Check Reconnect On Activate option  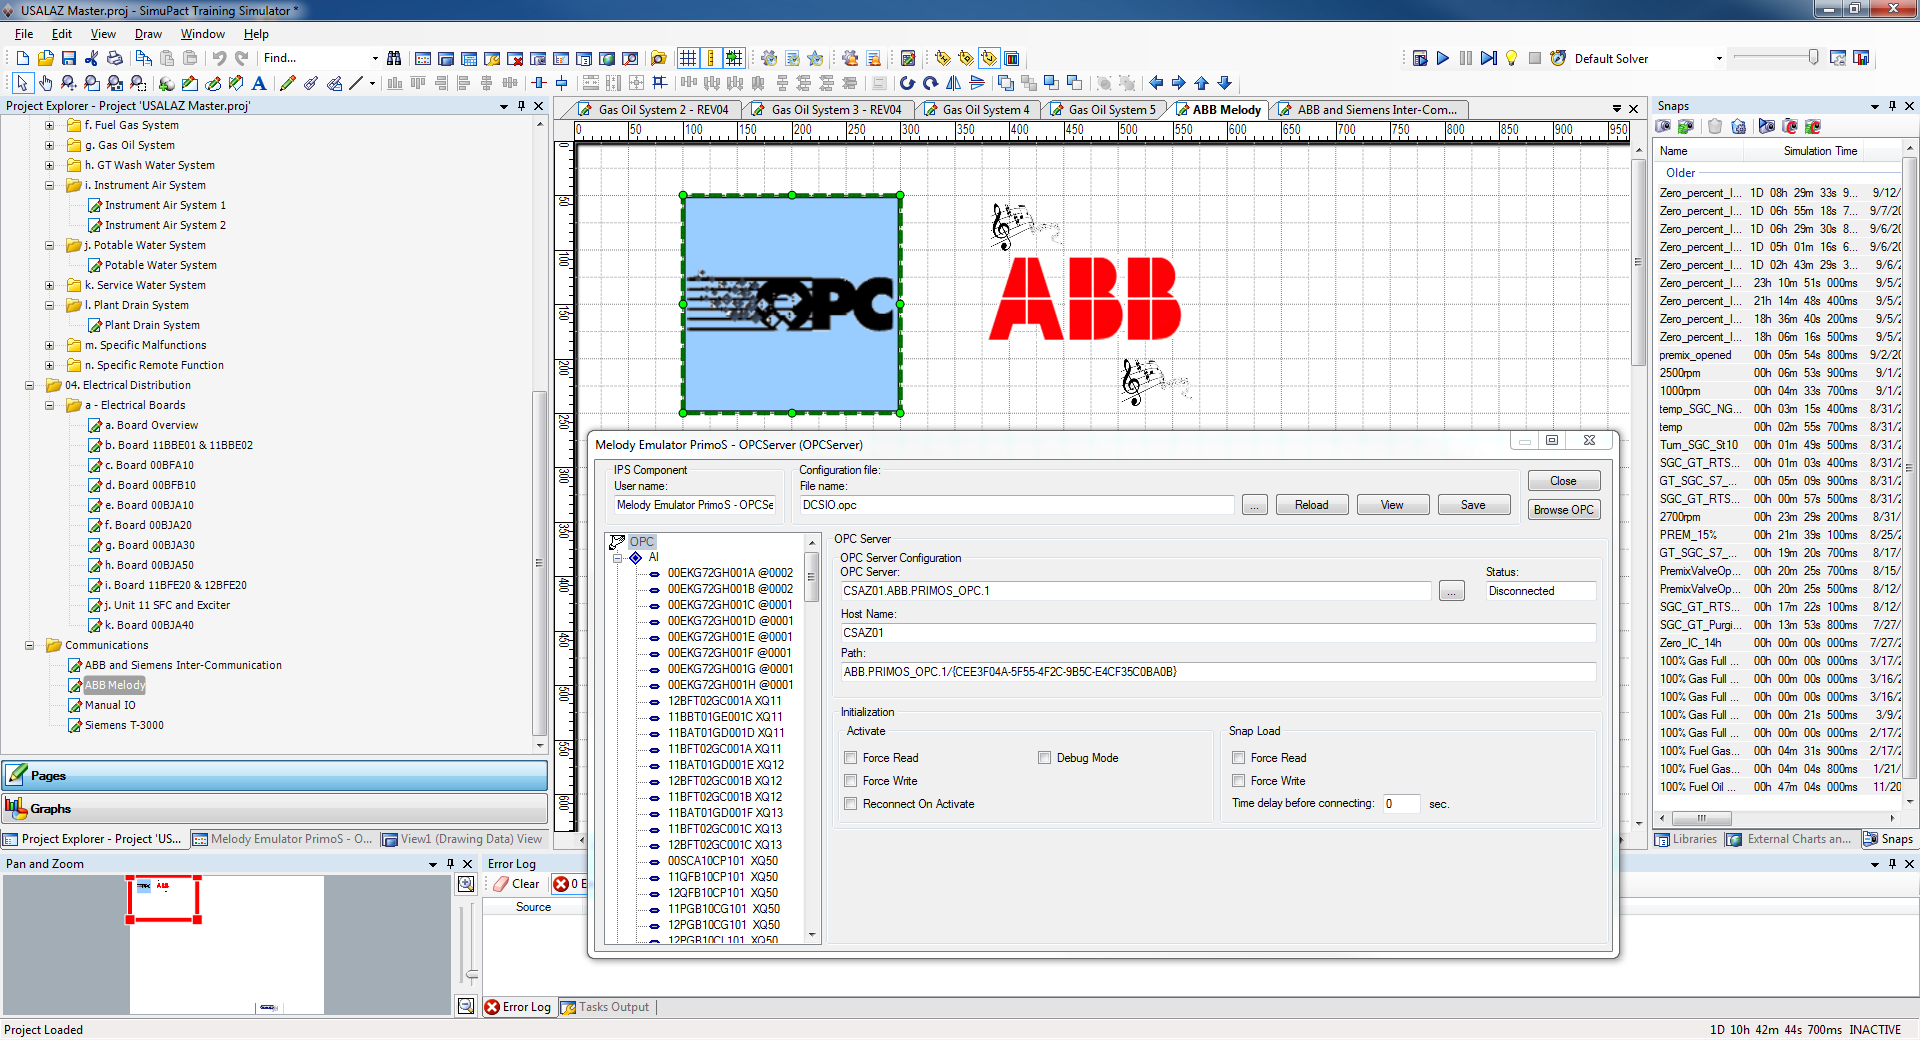point(851,804)
